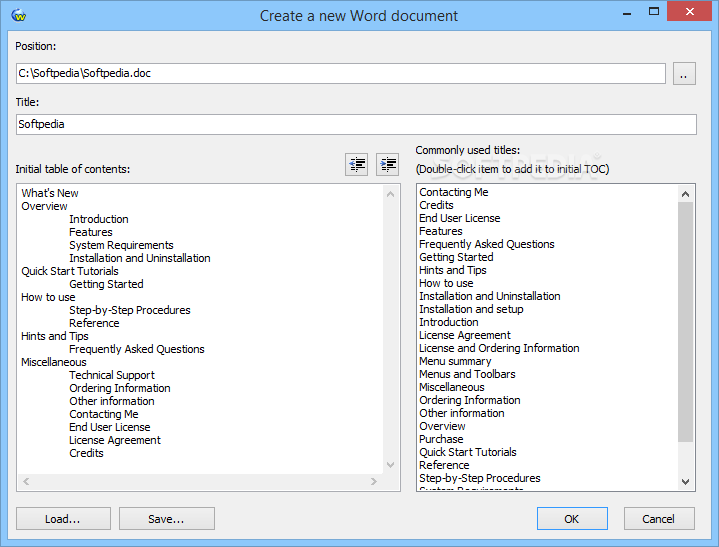Select "End User License" in initial TOC
719x547 pixels.
point(110,427)
